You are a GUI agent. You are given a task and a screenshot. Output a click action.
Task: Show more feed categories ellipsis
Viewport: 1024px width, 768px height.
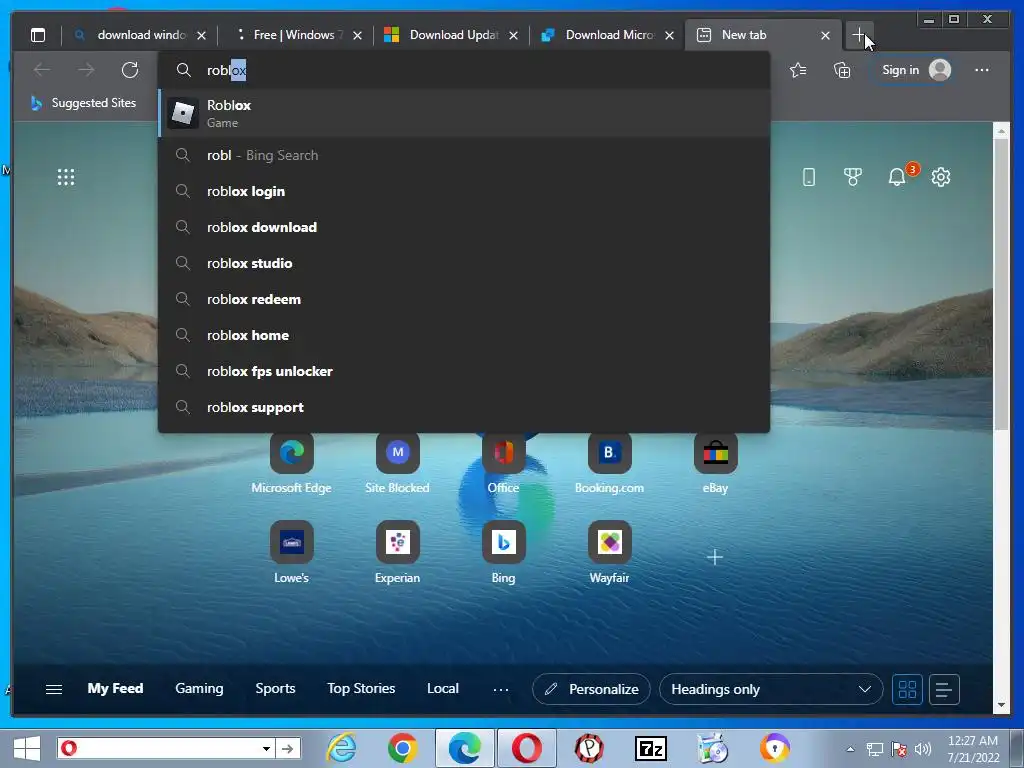point(501,689)
